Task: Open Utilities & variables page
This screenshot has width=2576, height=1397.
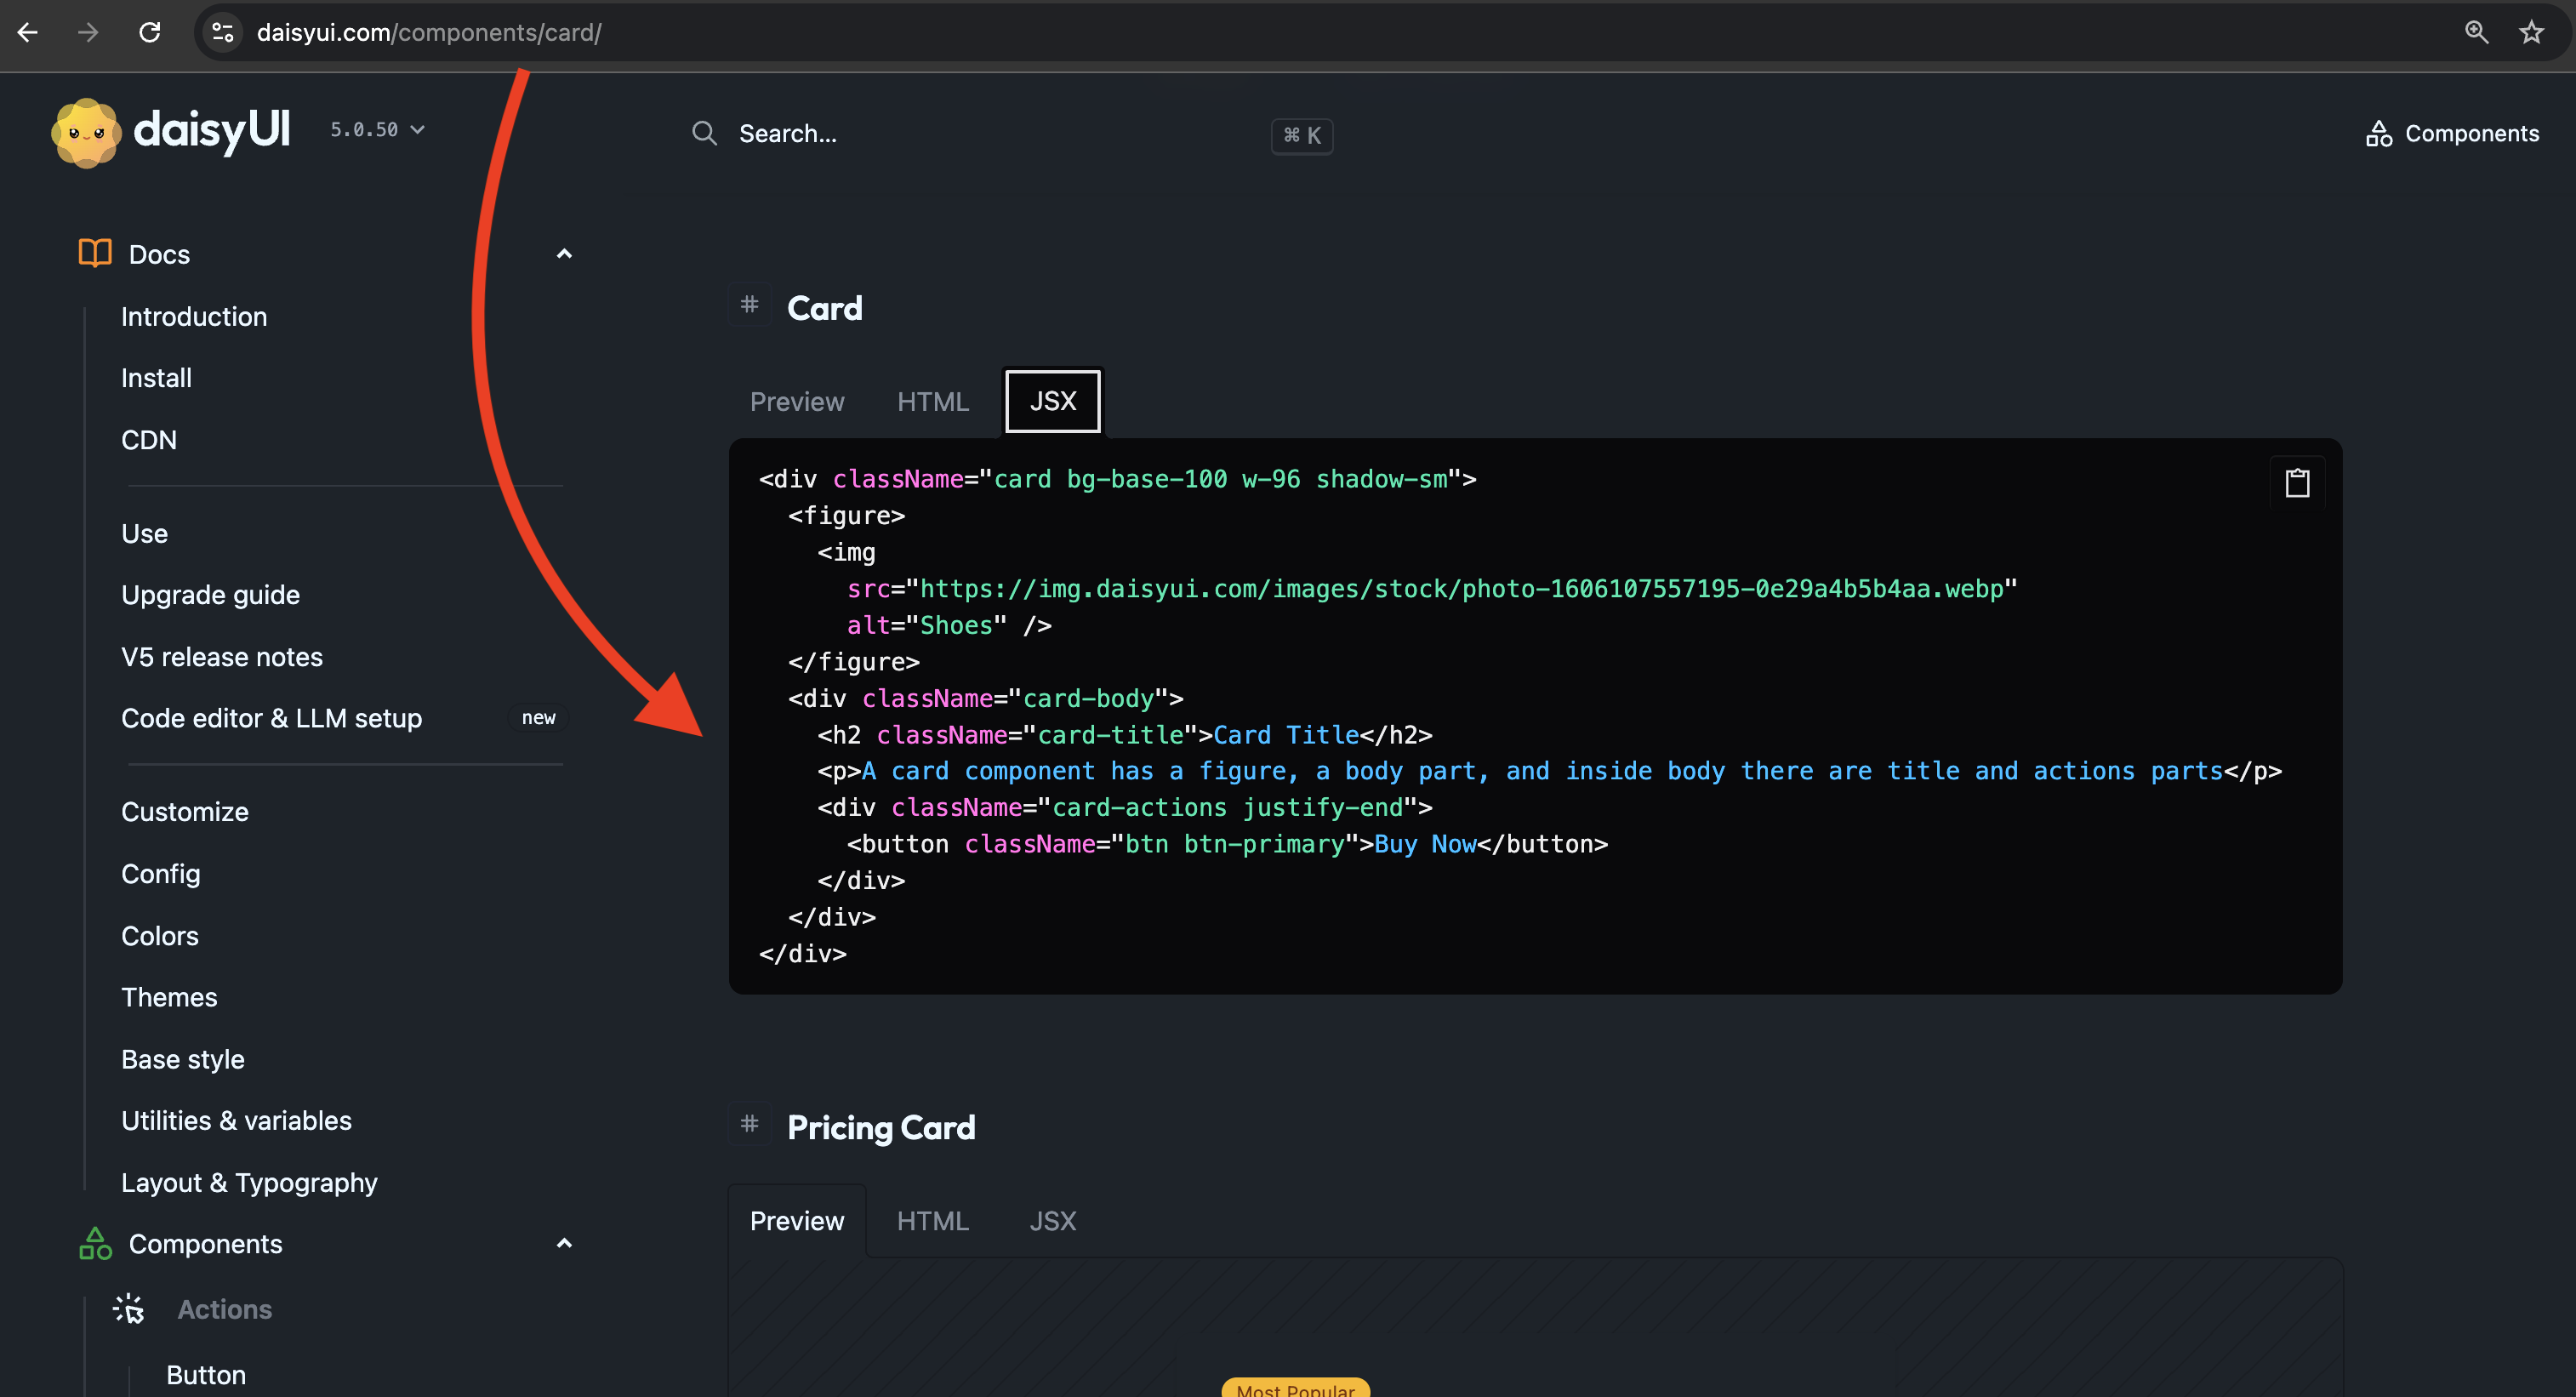Action: [x=236, y=1120]
